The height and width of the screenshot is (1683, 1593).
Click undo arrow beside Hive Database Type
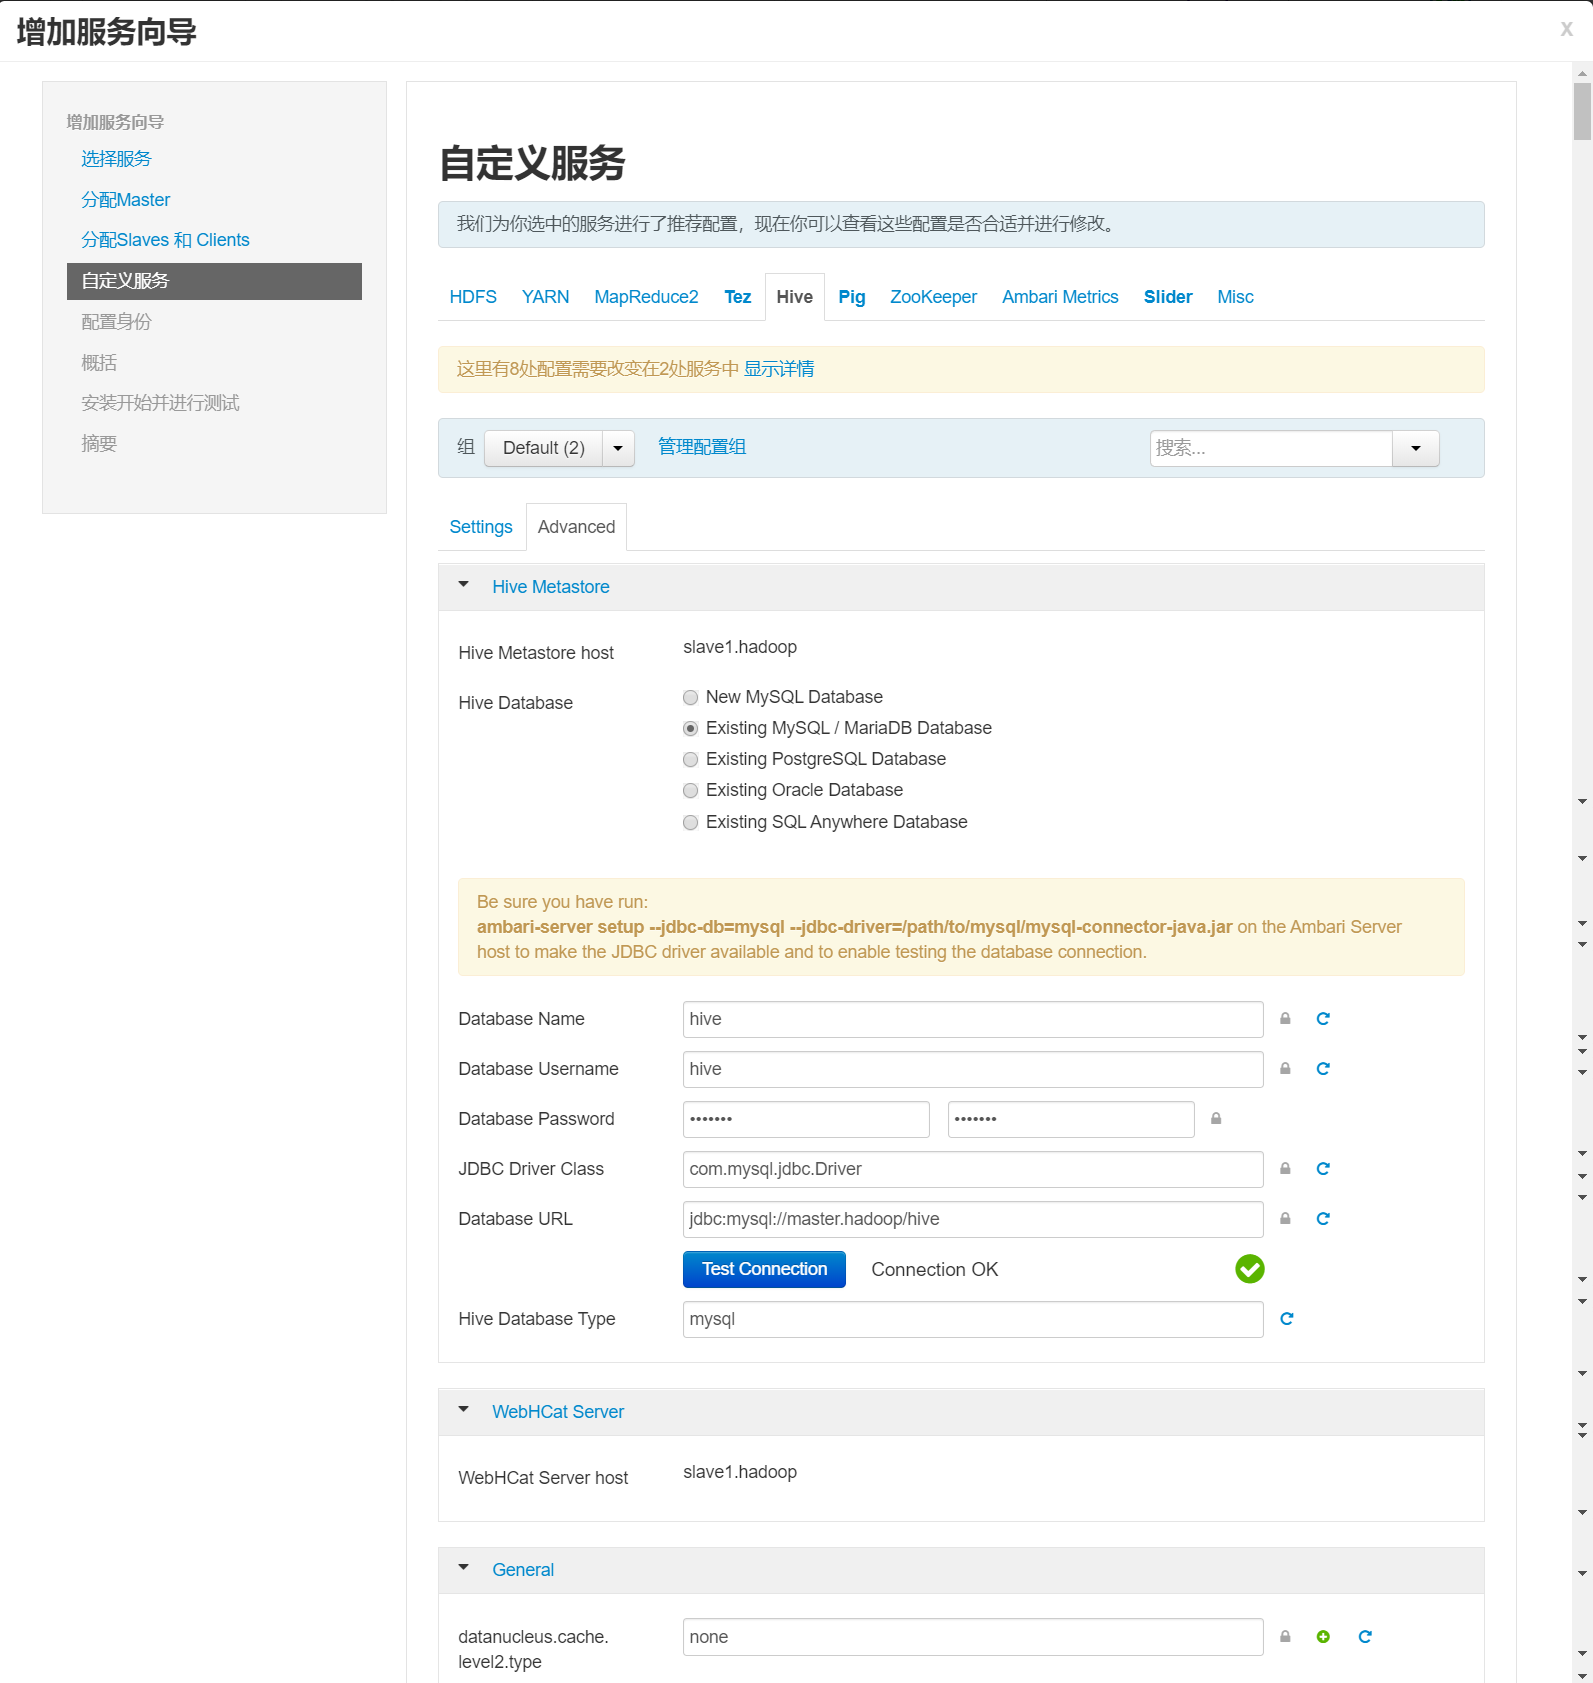pyautogui.click(x=1287, y=1318)
